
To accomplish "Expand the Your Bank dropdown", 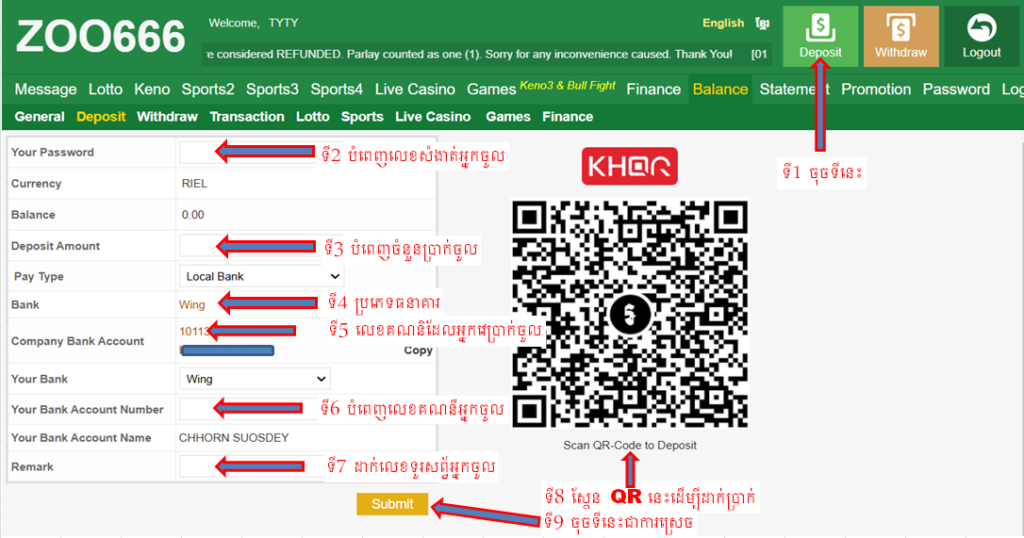I will [x=255, y=379].
